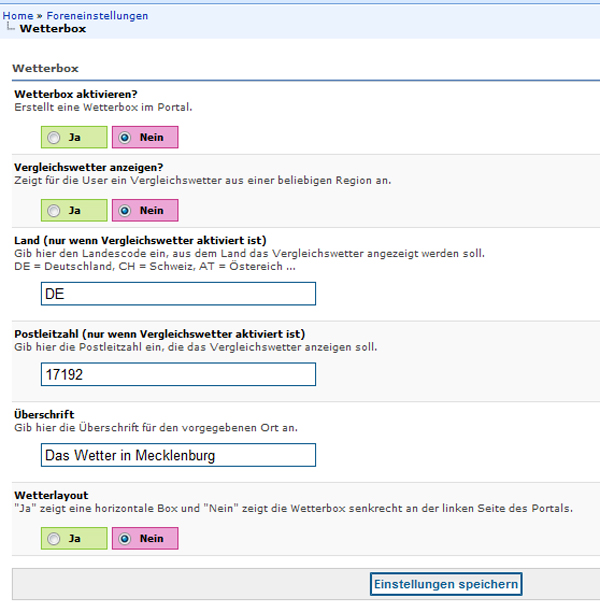Open the Home breadcrumb link
600x612 pixels.
coord(18,16)
